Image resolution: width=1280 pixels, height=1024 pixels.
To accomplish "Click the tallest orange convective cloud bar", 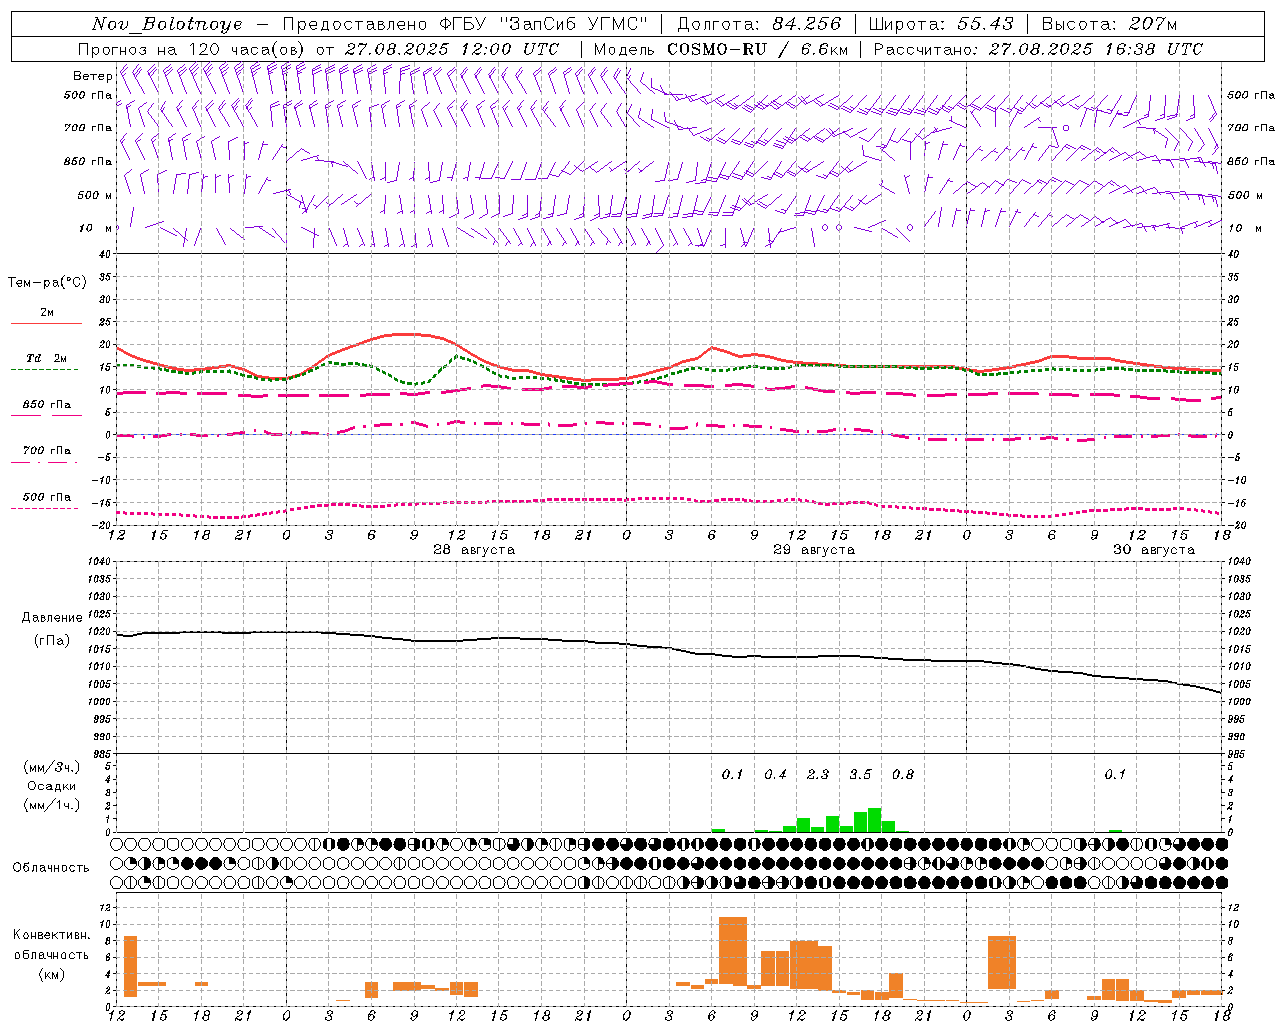I will 733,950.
